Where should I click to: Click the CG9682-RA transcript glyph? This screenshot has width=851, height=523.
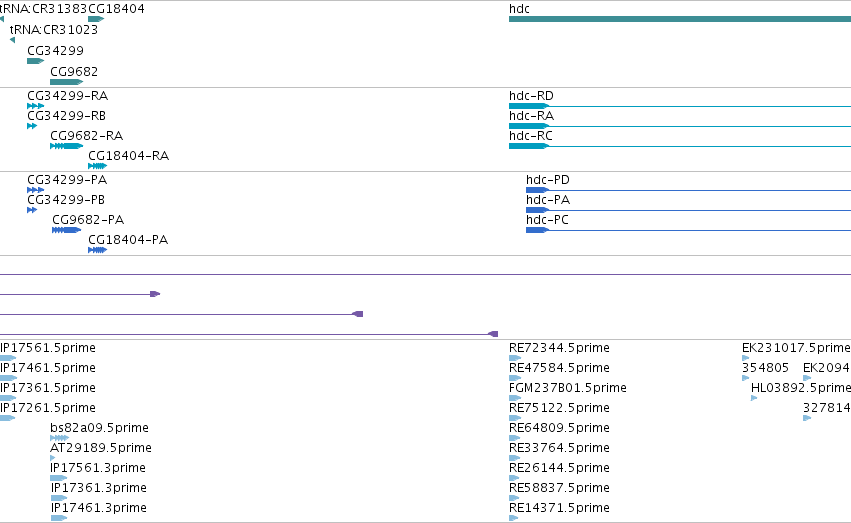[66, 146]
